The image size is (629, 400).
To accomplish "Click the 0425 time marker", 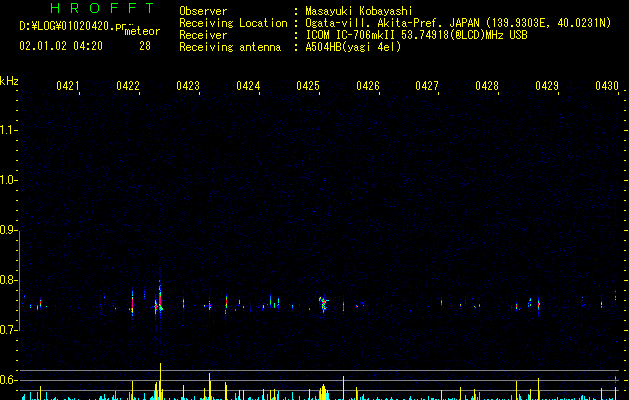I will [308, 85].
